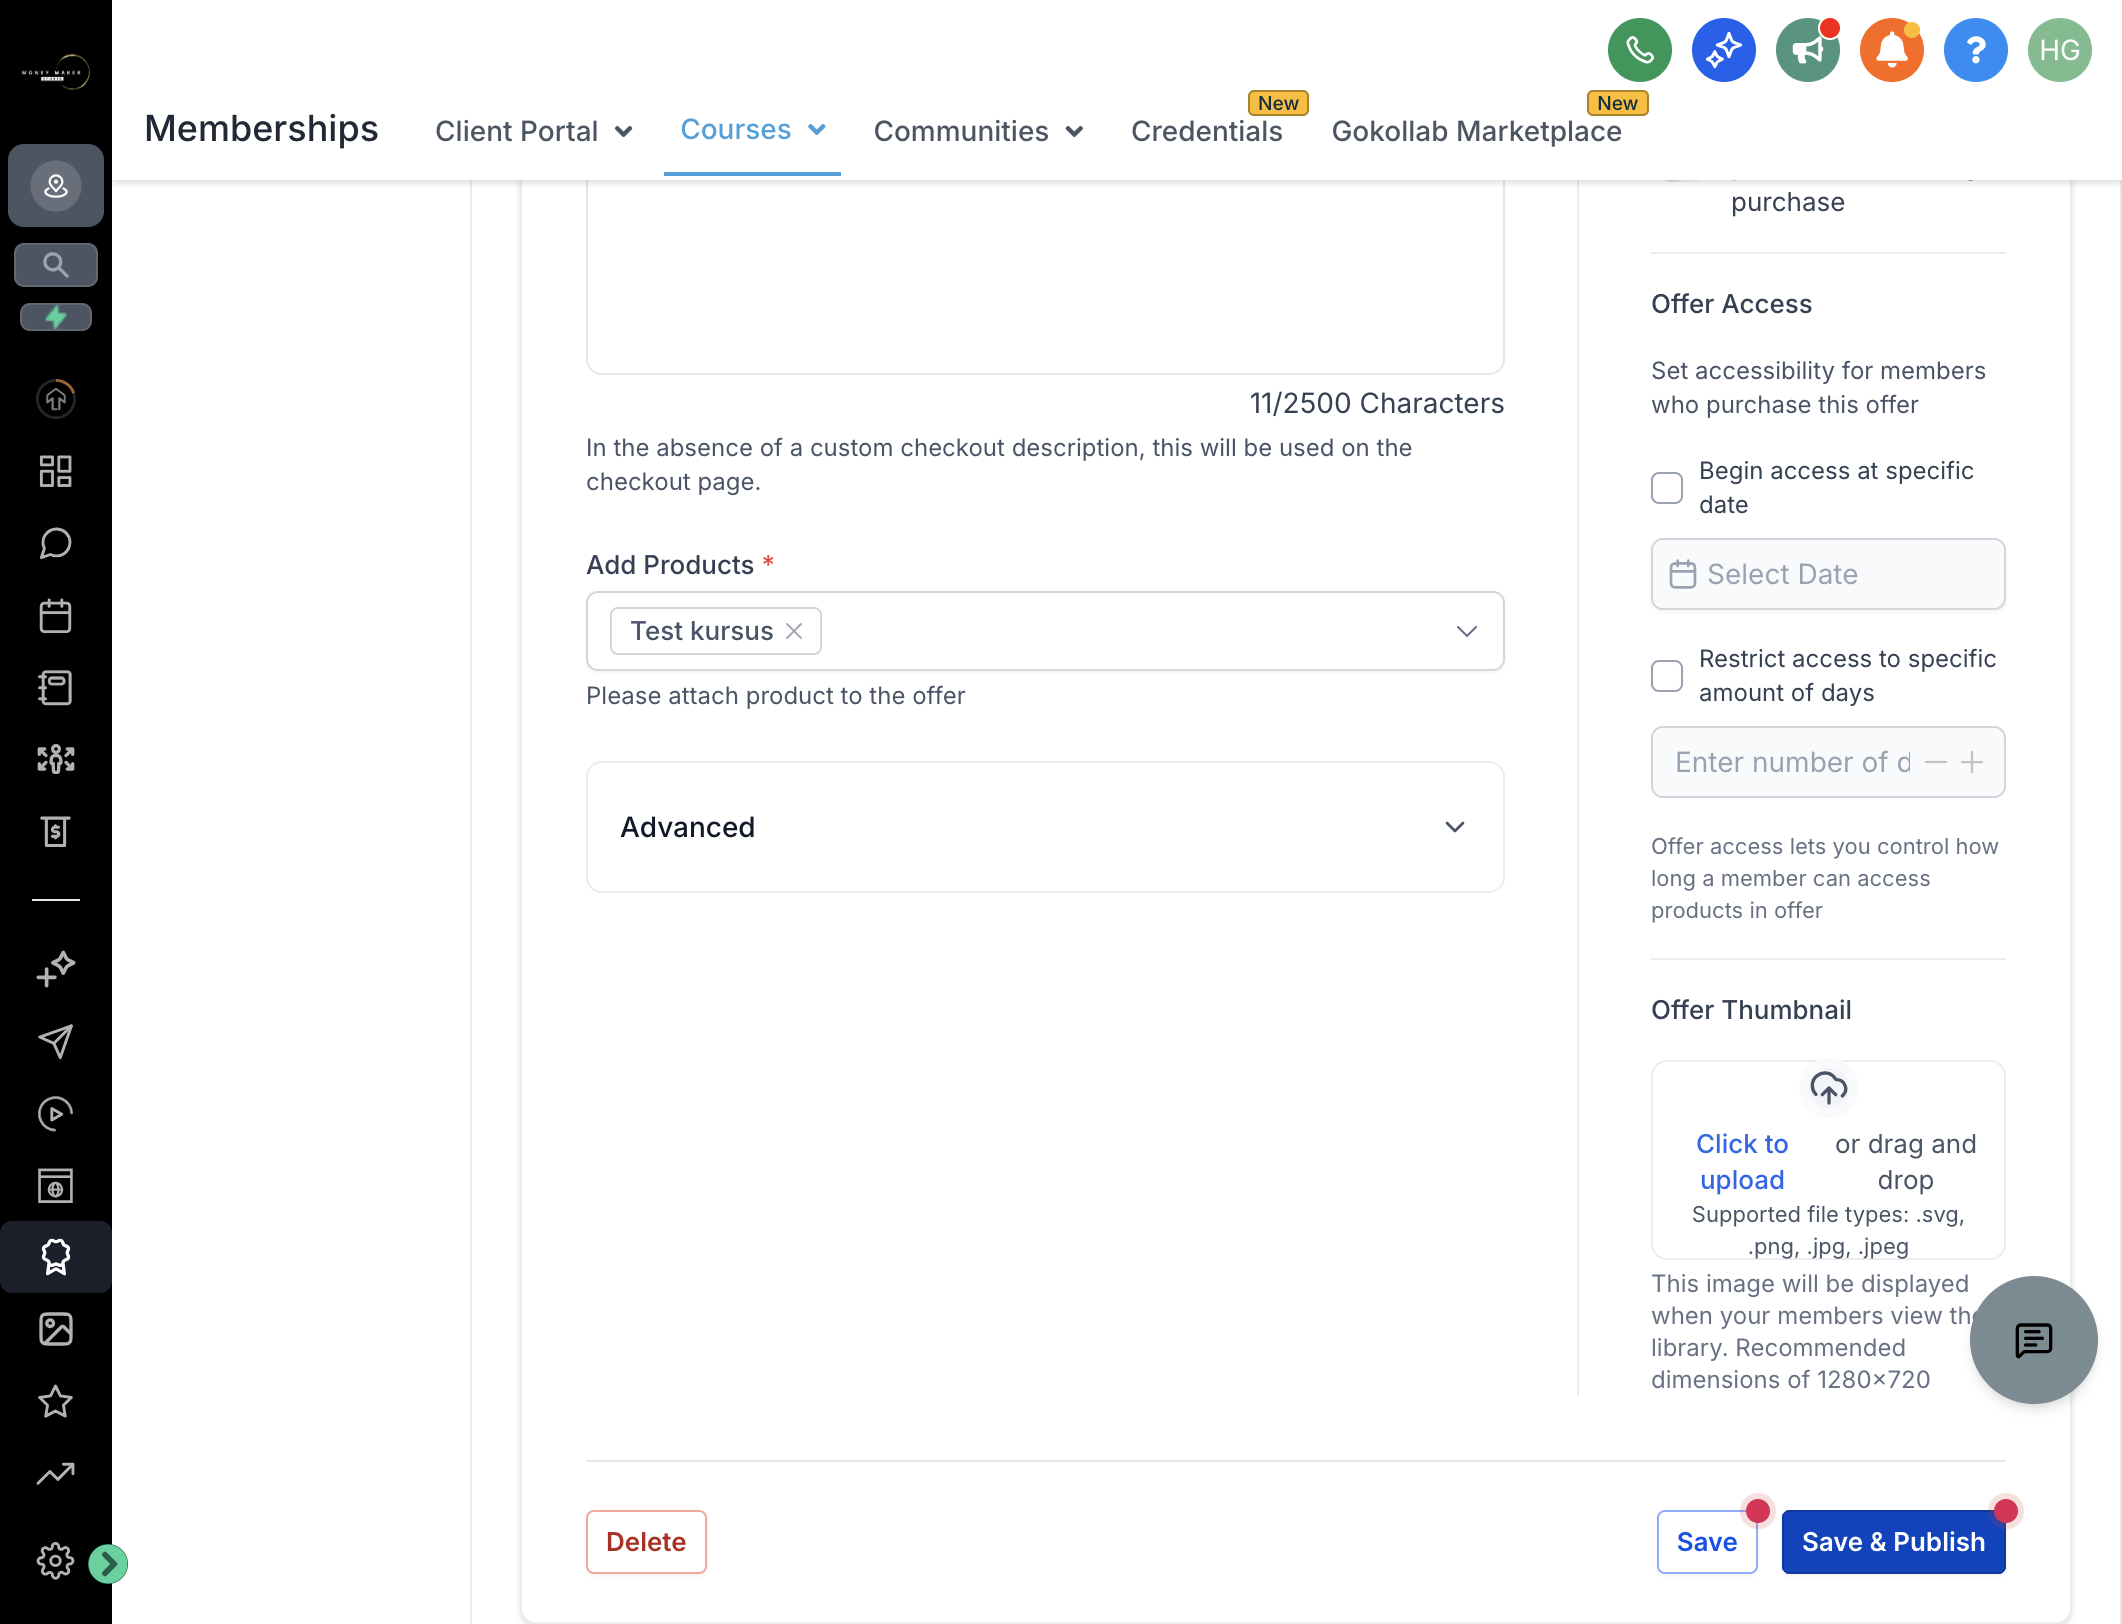Image resolution: width=2122 pixels, height=1624 pixels.
Task: Open the memberships badge icon in sidebar
Action: point(56,1257)
